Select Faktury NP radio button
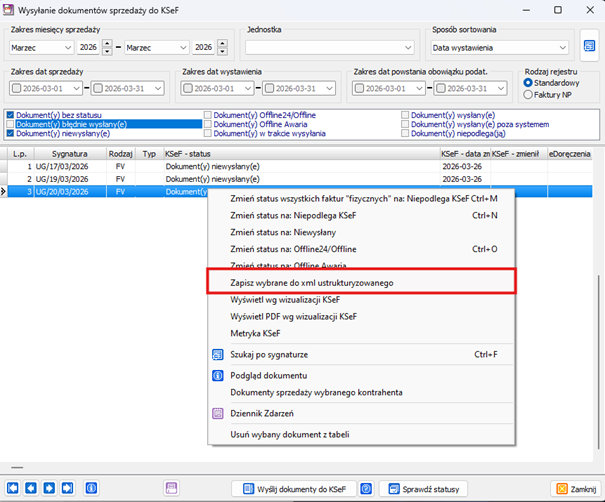The width and height of the screenshot is (605, 502). (x=528, y=95)
